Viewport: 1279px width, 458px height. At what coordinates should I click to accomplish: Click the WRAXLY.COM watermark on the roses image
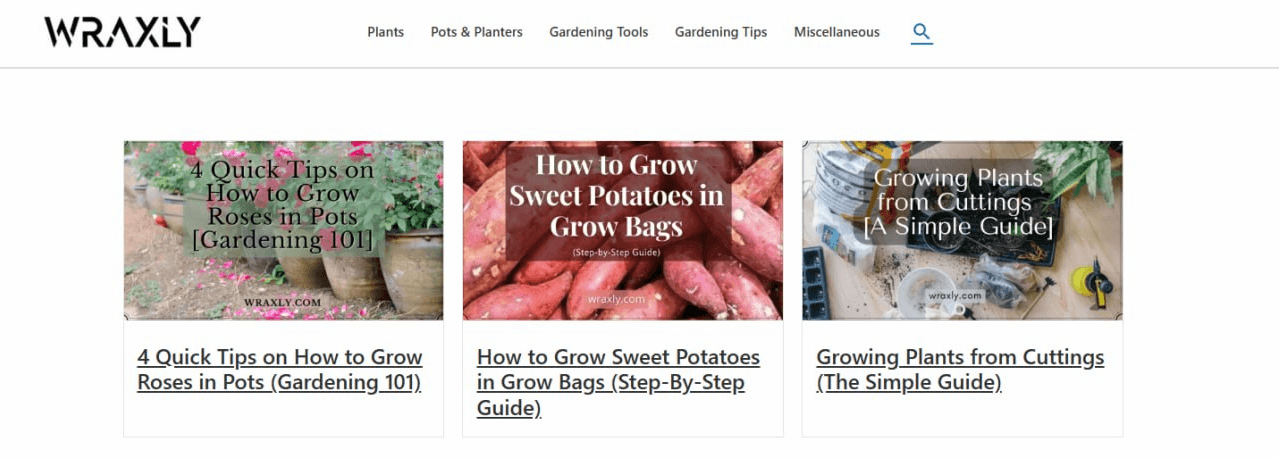pyautogui.click(x=282, y=300)
